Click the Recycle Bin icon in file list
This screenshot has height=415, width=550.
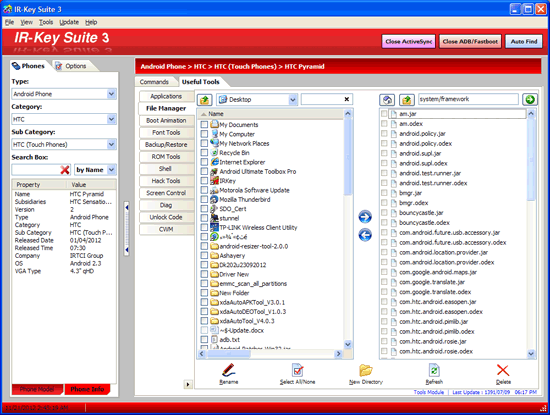coord(215,153)
